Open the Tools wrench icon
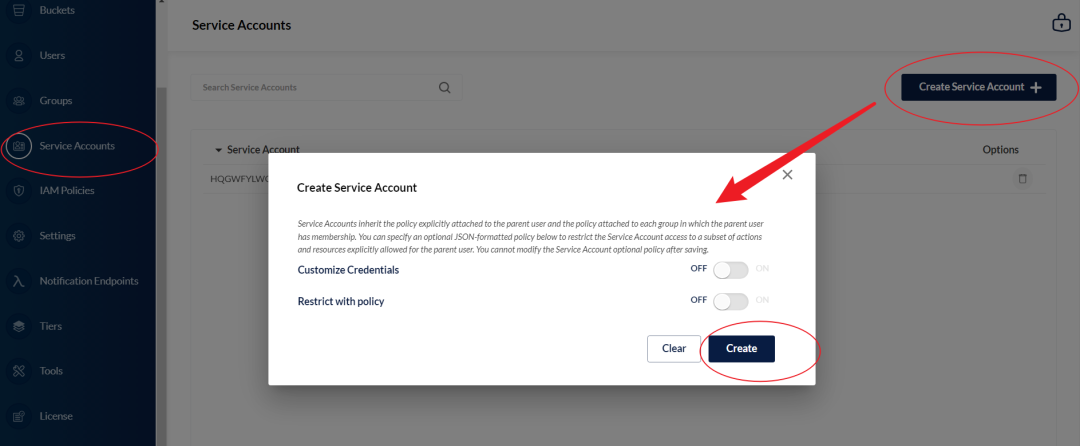The width and height of the screenshot is (1080, 446). pyautogui.click(x=19, y=371)
